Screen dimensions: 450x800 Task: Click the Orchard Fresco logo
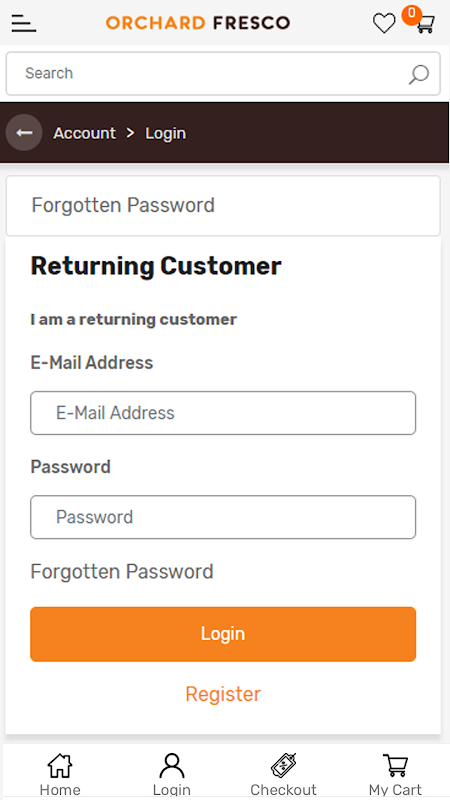(x=198, y=23)
